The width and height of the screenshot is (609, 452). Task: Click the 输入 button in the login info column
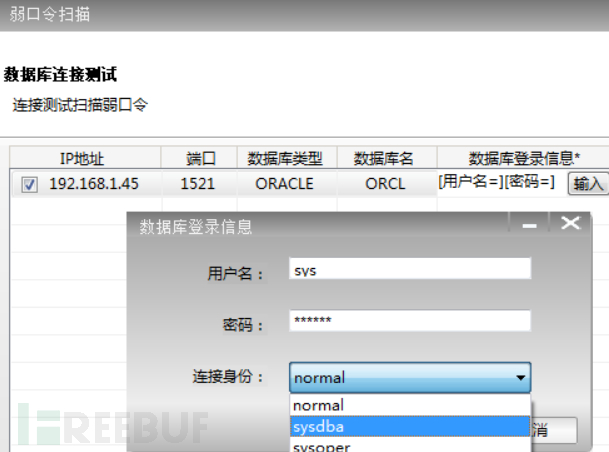coord(588,184)
